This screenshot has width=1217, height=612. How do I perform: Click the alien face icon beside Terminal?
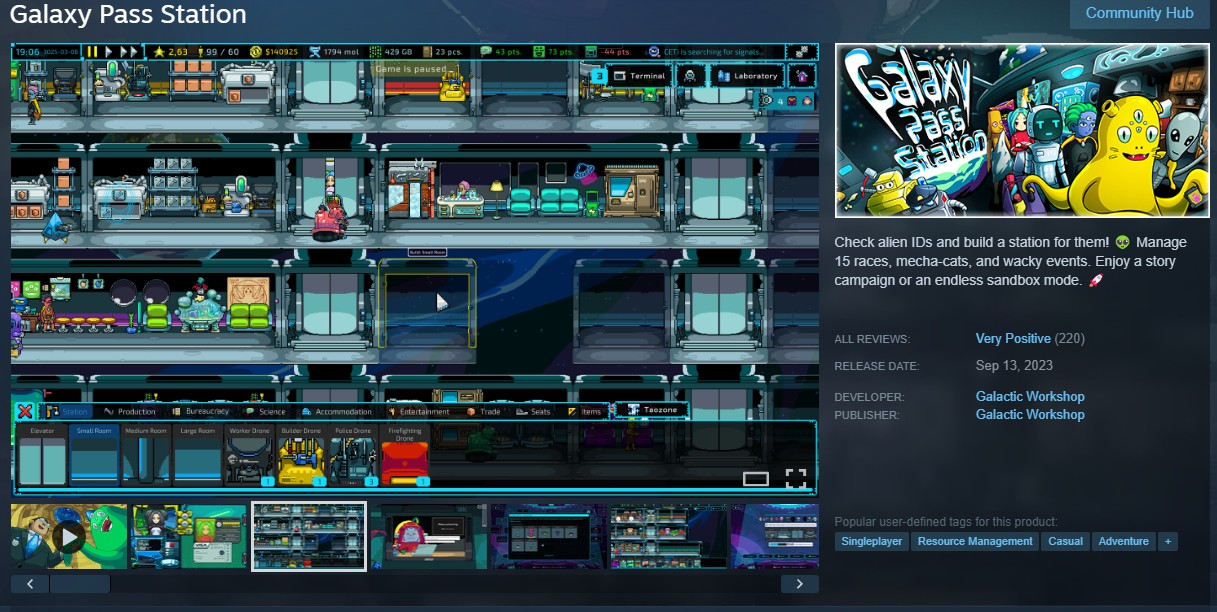click(x=689, y=76)
